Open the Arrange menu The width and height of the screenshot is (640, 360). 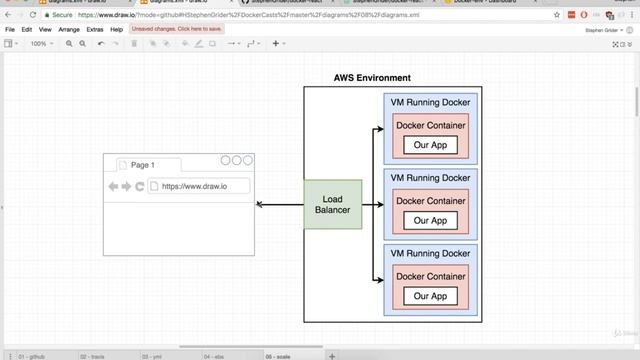pos(69,29)
